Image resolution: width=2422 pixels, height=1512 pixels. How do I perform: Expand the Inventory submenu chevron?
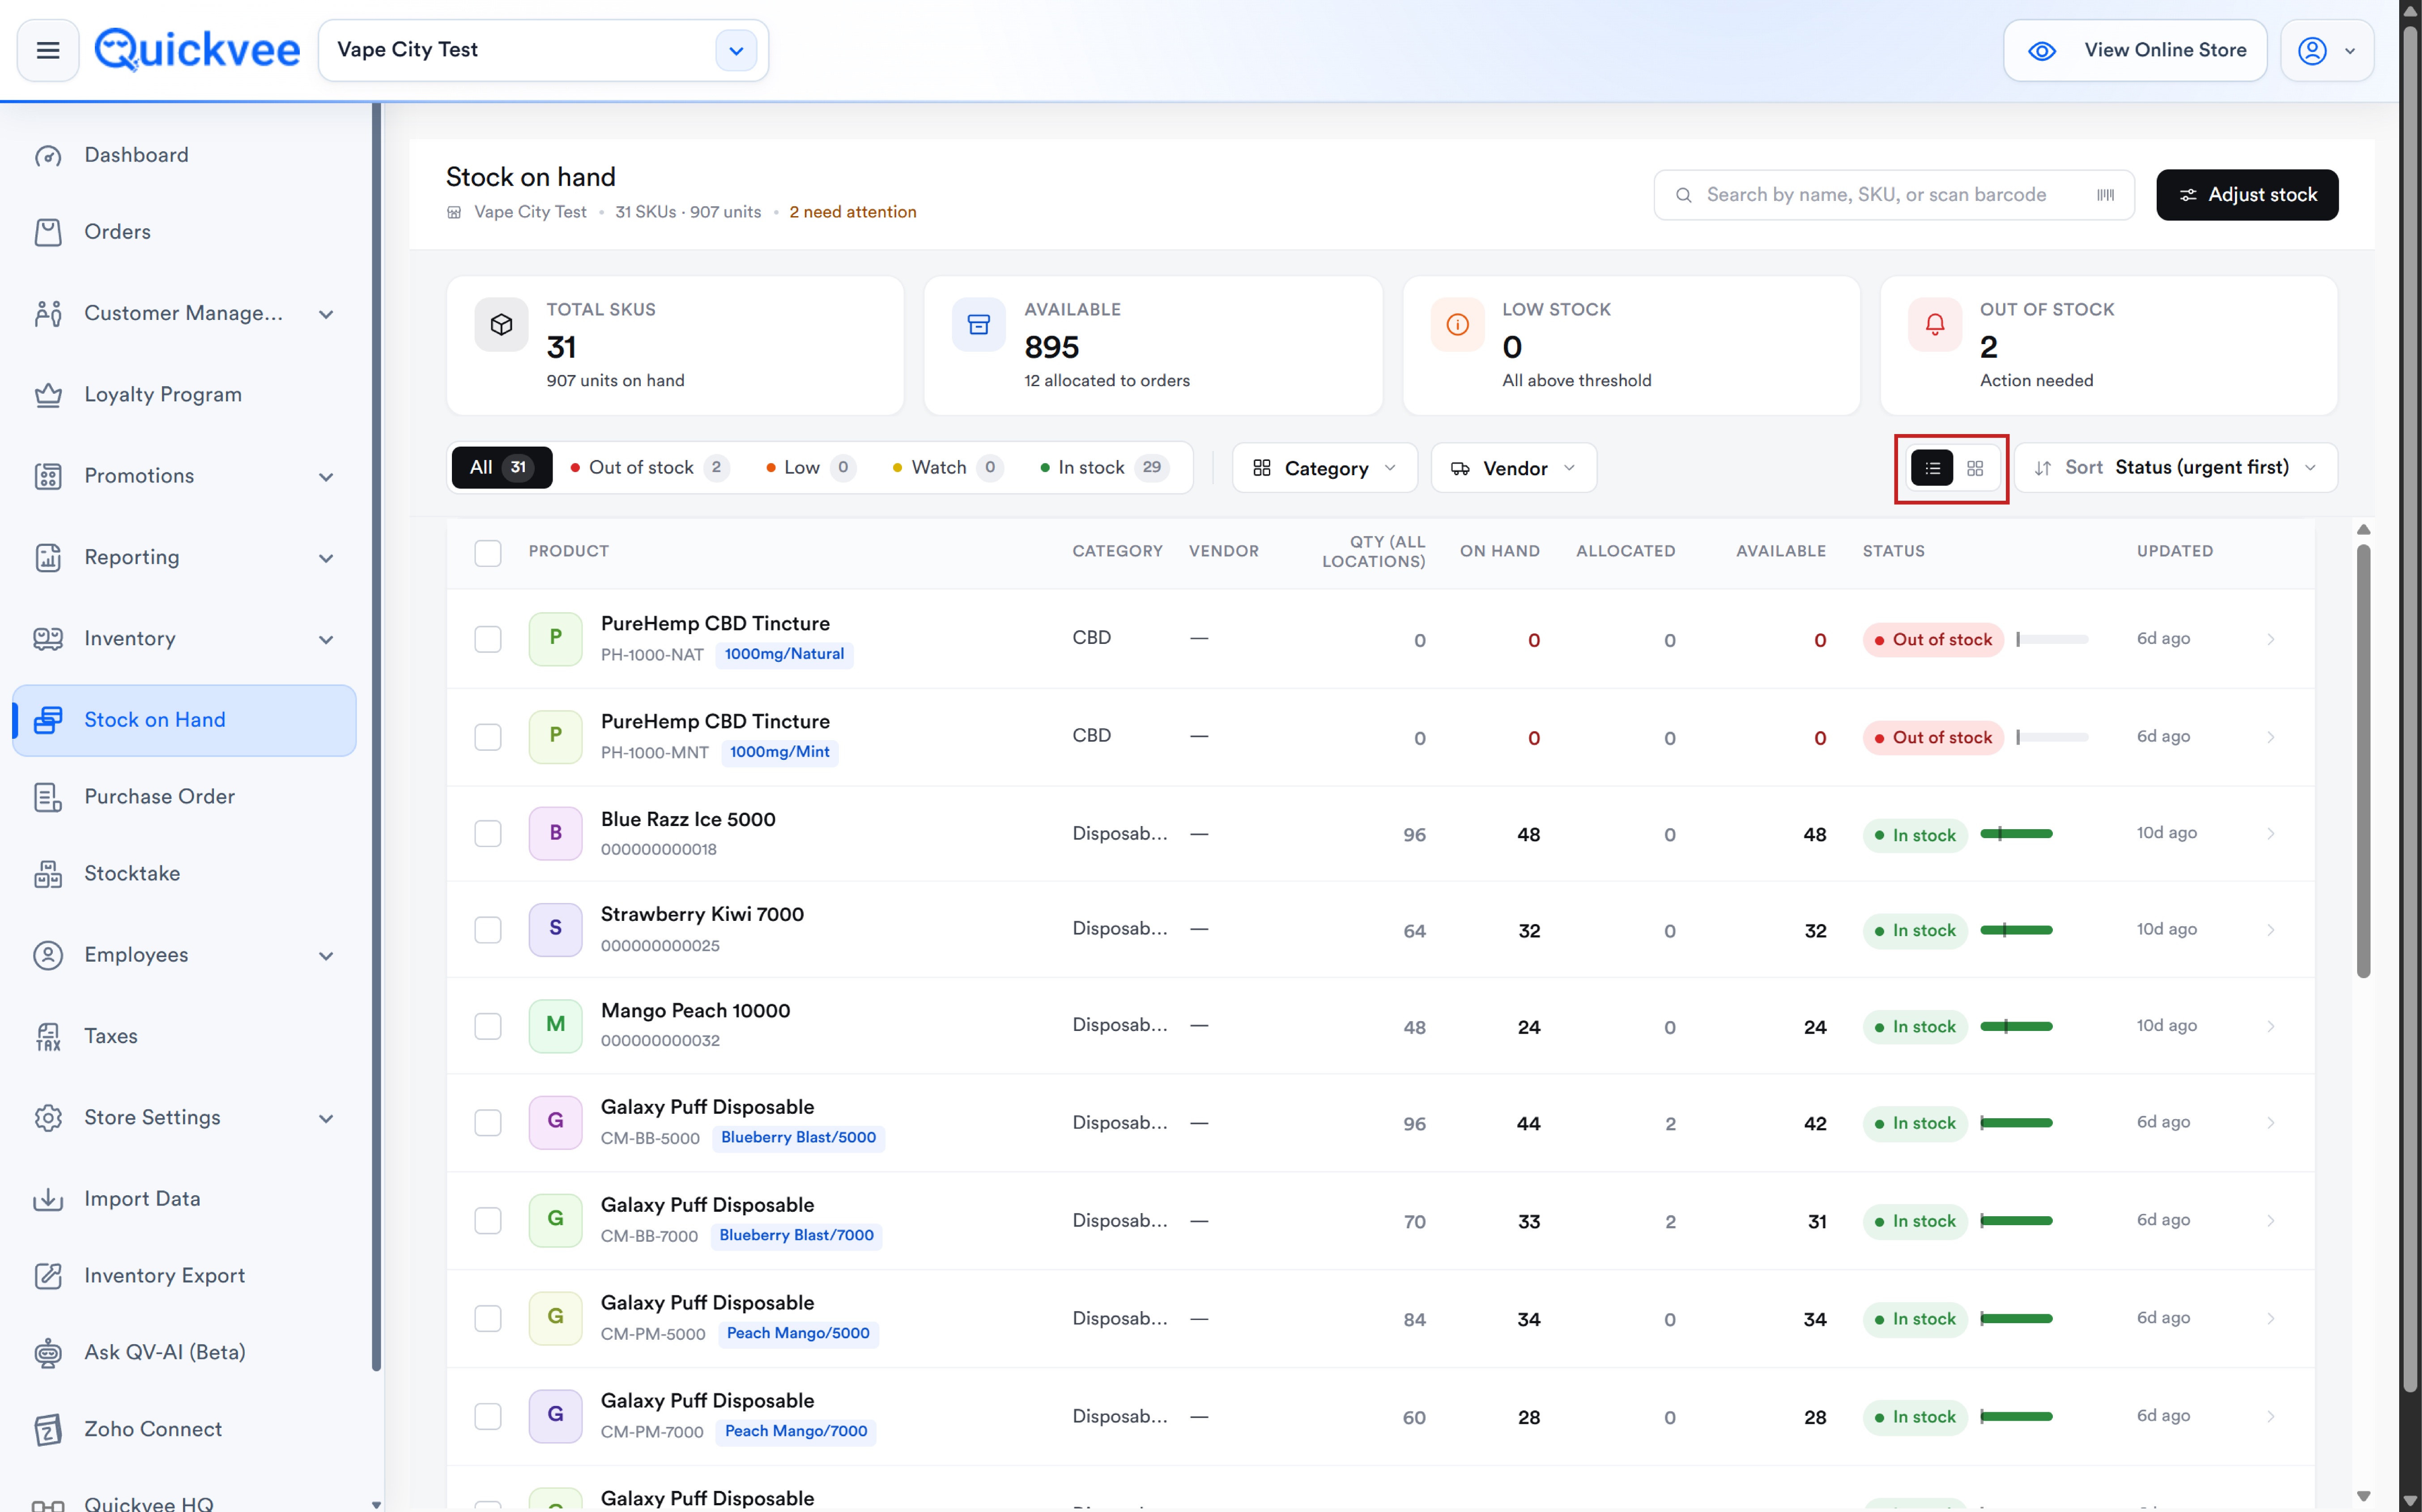coord(326,640)
